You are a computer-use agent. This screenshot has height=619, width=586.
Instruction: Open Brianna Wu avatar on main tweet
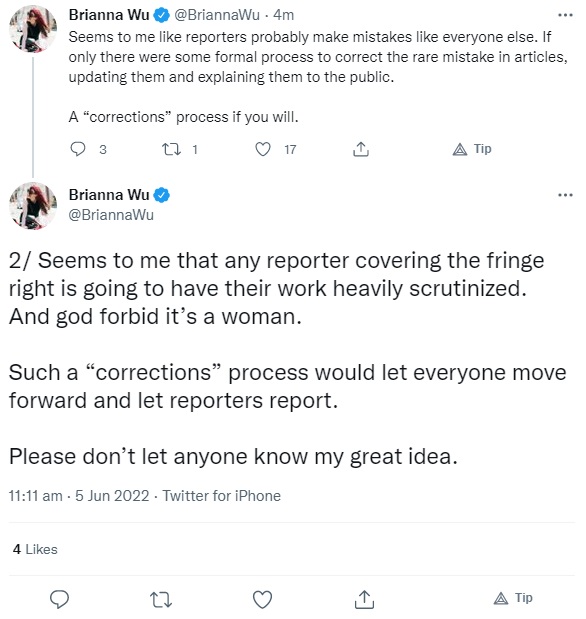click(x=33, y=206)
